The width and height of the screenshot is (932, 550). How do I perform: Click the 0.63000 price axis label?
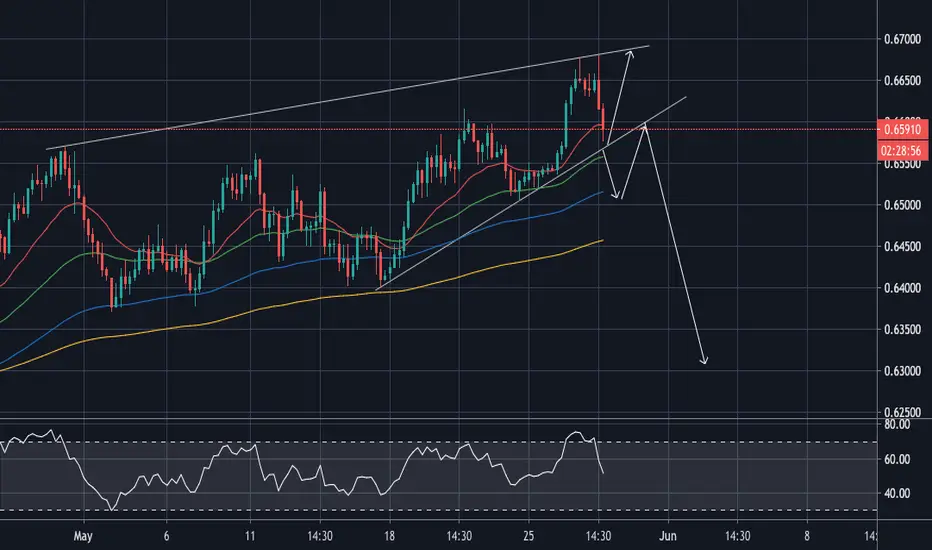pyautogui.click(x=902, y=371)
